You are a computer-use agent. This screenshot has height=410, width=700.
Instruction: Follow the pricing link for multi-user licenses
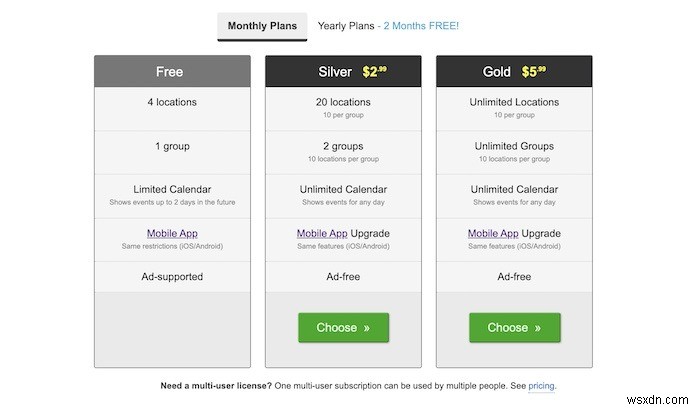[x=541, y=385]
